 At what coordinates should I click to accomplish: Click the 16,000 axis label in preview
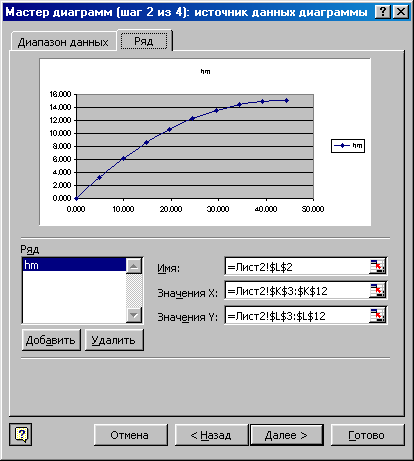[x=60, y=94]
